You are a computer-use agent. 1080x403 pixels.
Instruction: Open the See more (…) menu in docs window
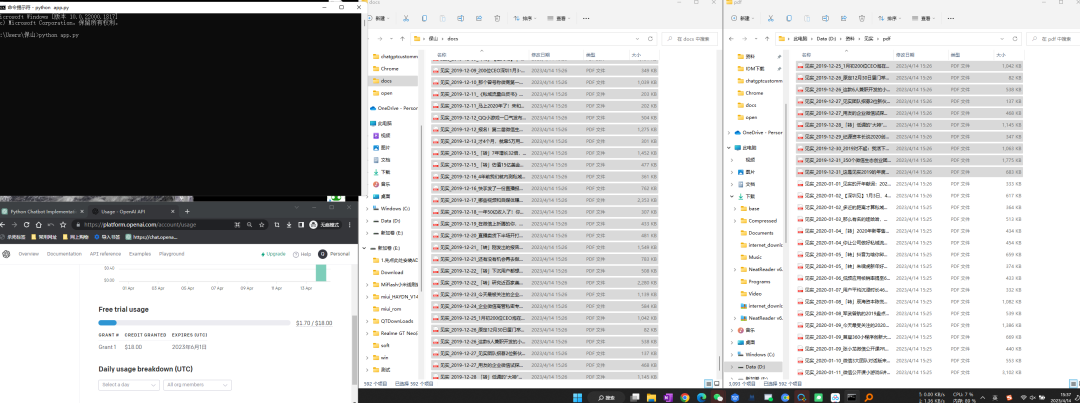click(x=585, y=18)
